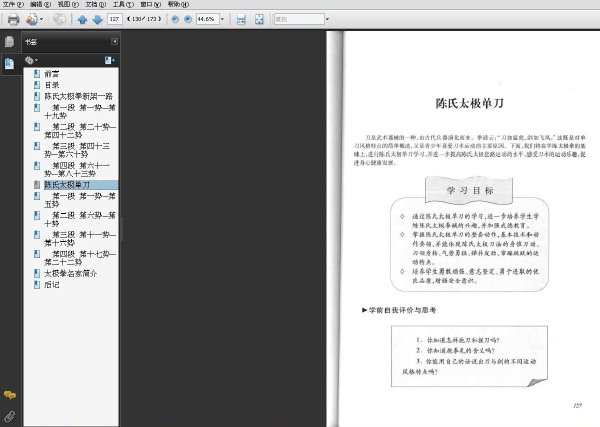This screenshot has width=600, height=427.
Task: Select the 太极拳名家简介 bookmark
Action: click(x=71, y=273)
